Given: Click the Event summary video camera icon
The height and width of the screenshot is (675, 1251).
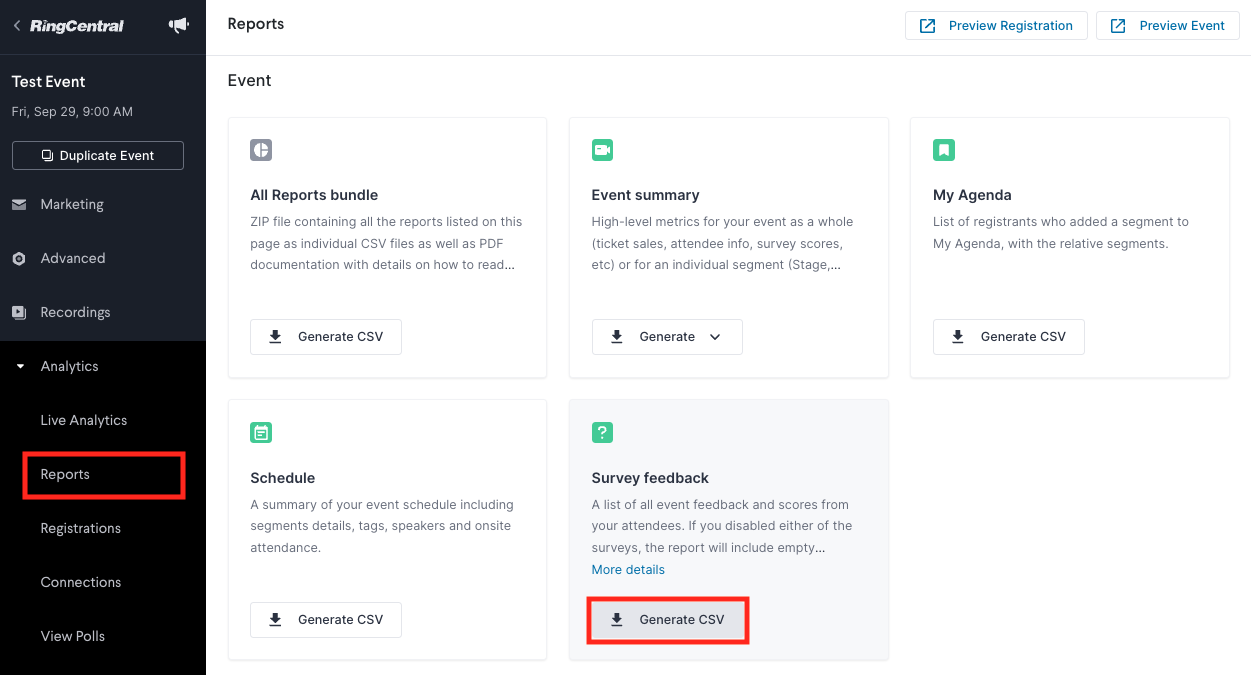Looking at the screenshot, I should point(602,150).
